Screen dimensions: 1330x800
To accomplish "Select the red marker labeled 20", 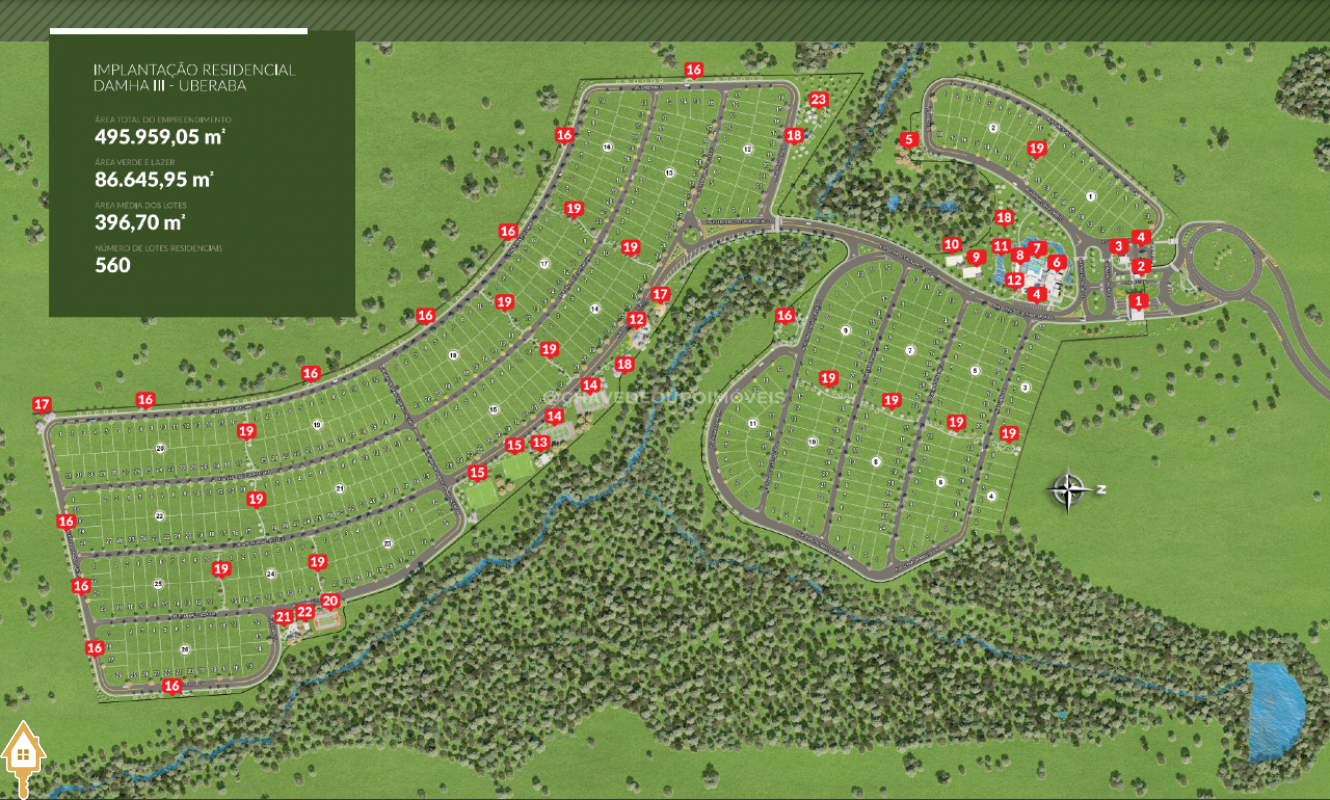I will (x=330, y=601).
